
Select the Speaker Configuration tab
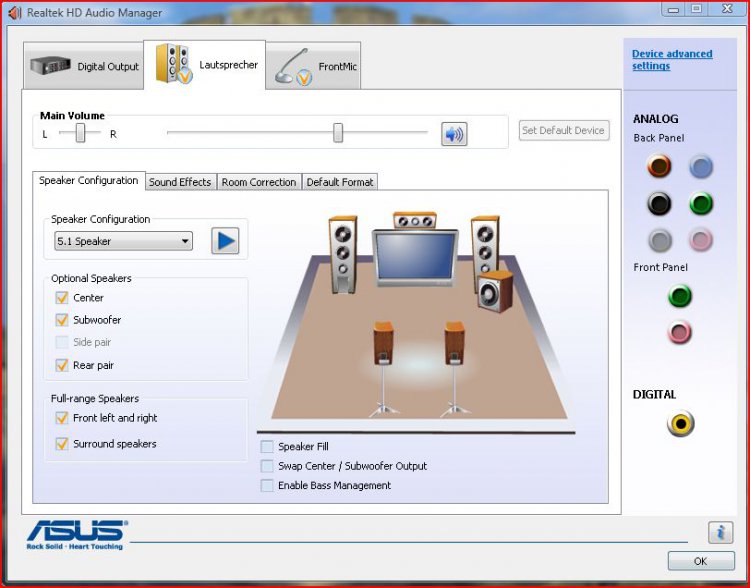point(88,181)
